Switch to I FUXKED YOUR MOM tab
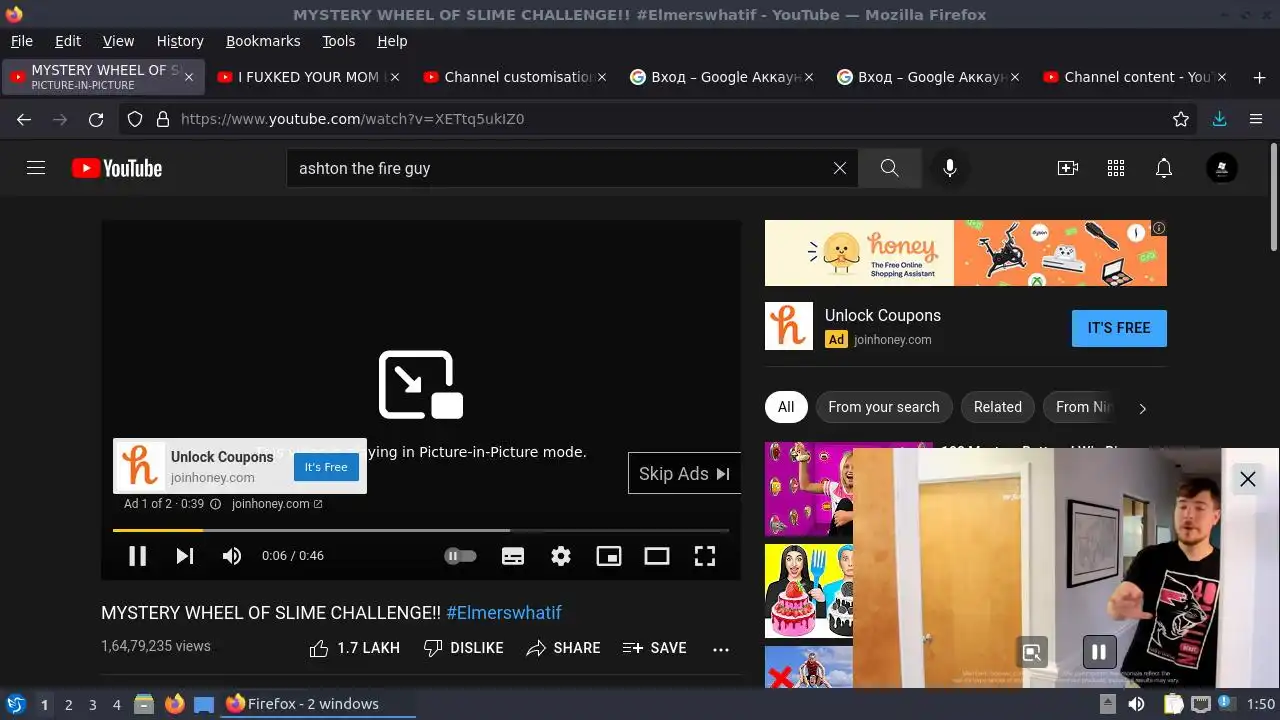Viewport: 1280px width, 720px height. (308, 77)
